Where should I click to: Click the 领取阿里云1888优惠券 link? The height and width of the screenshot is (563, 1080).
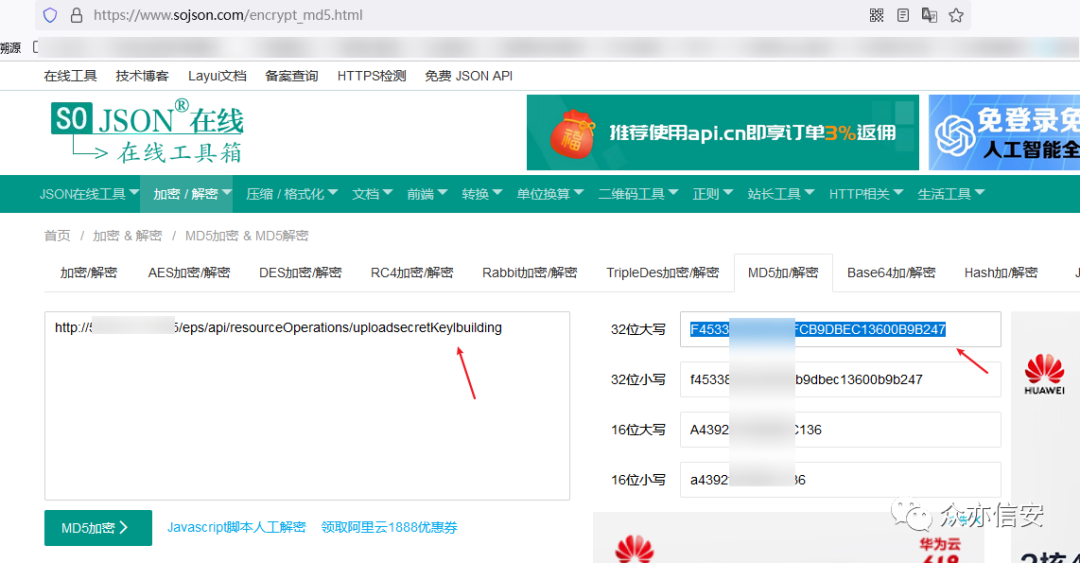389,527
